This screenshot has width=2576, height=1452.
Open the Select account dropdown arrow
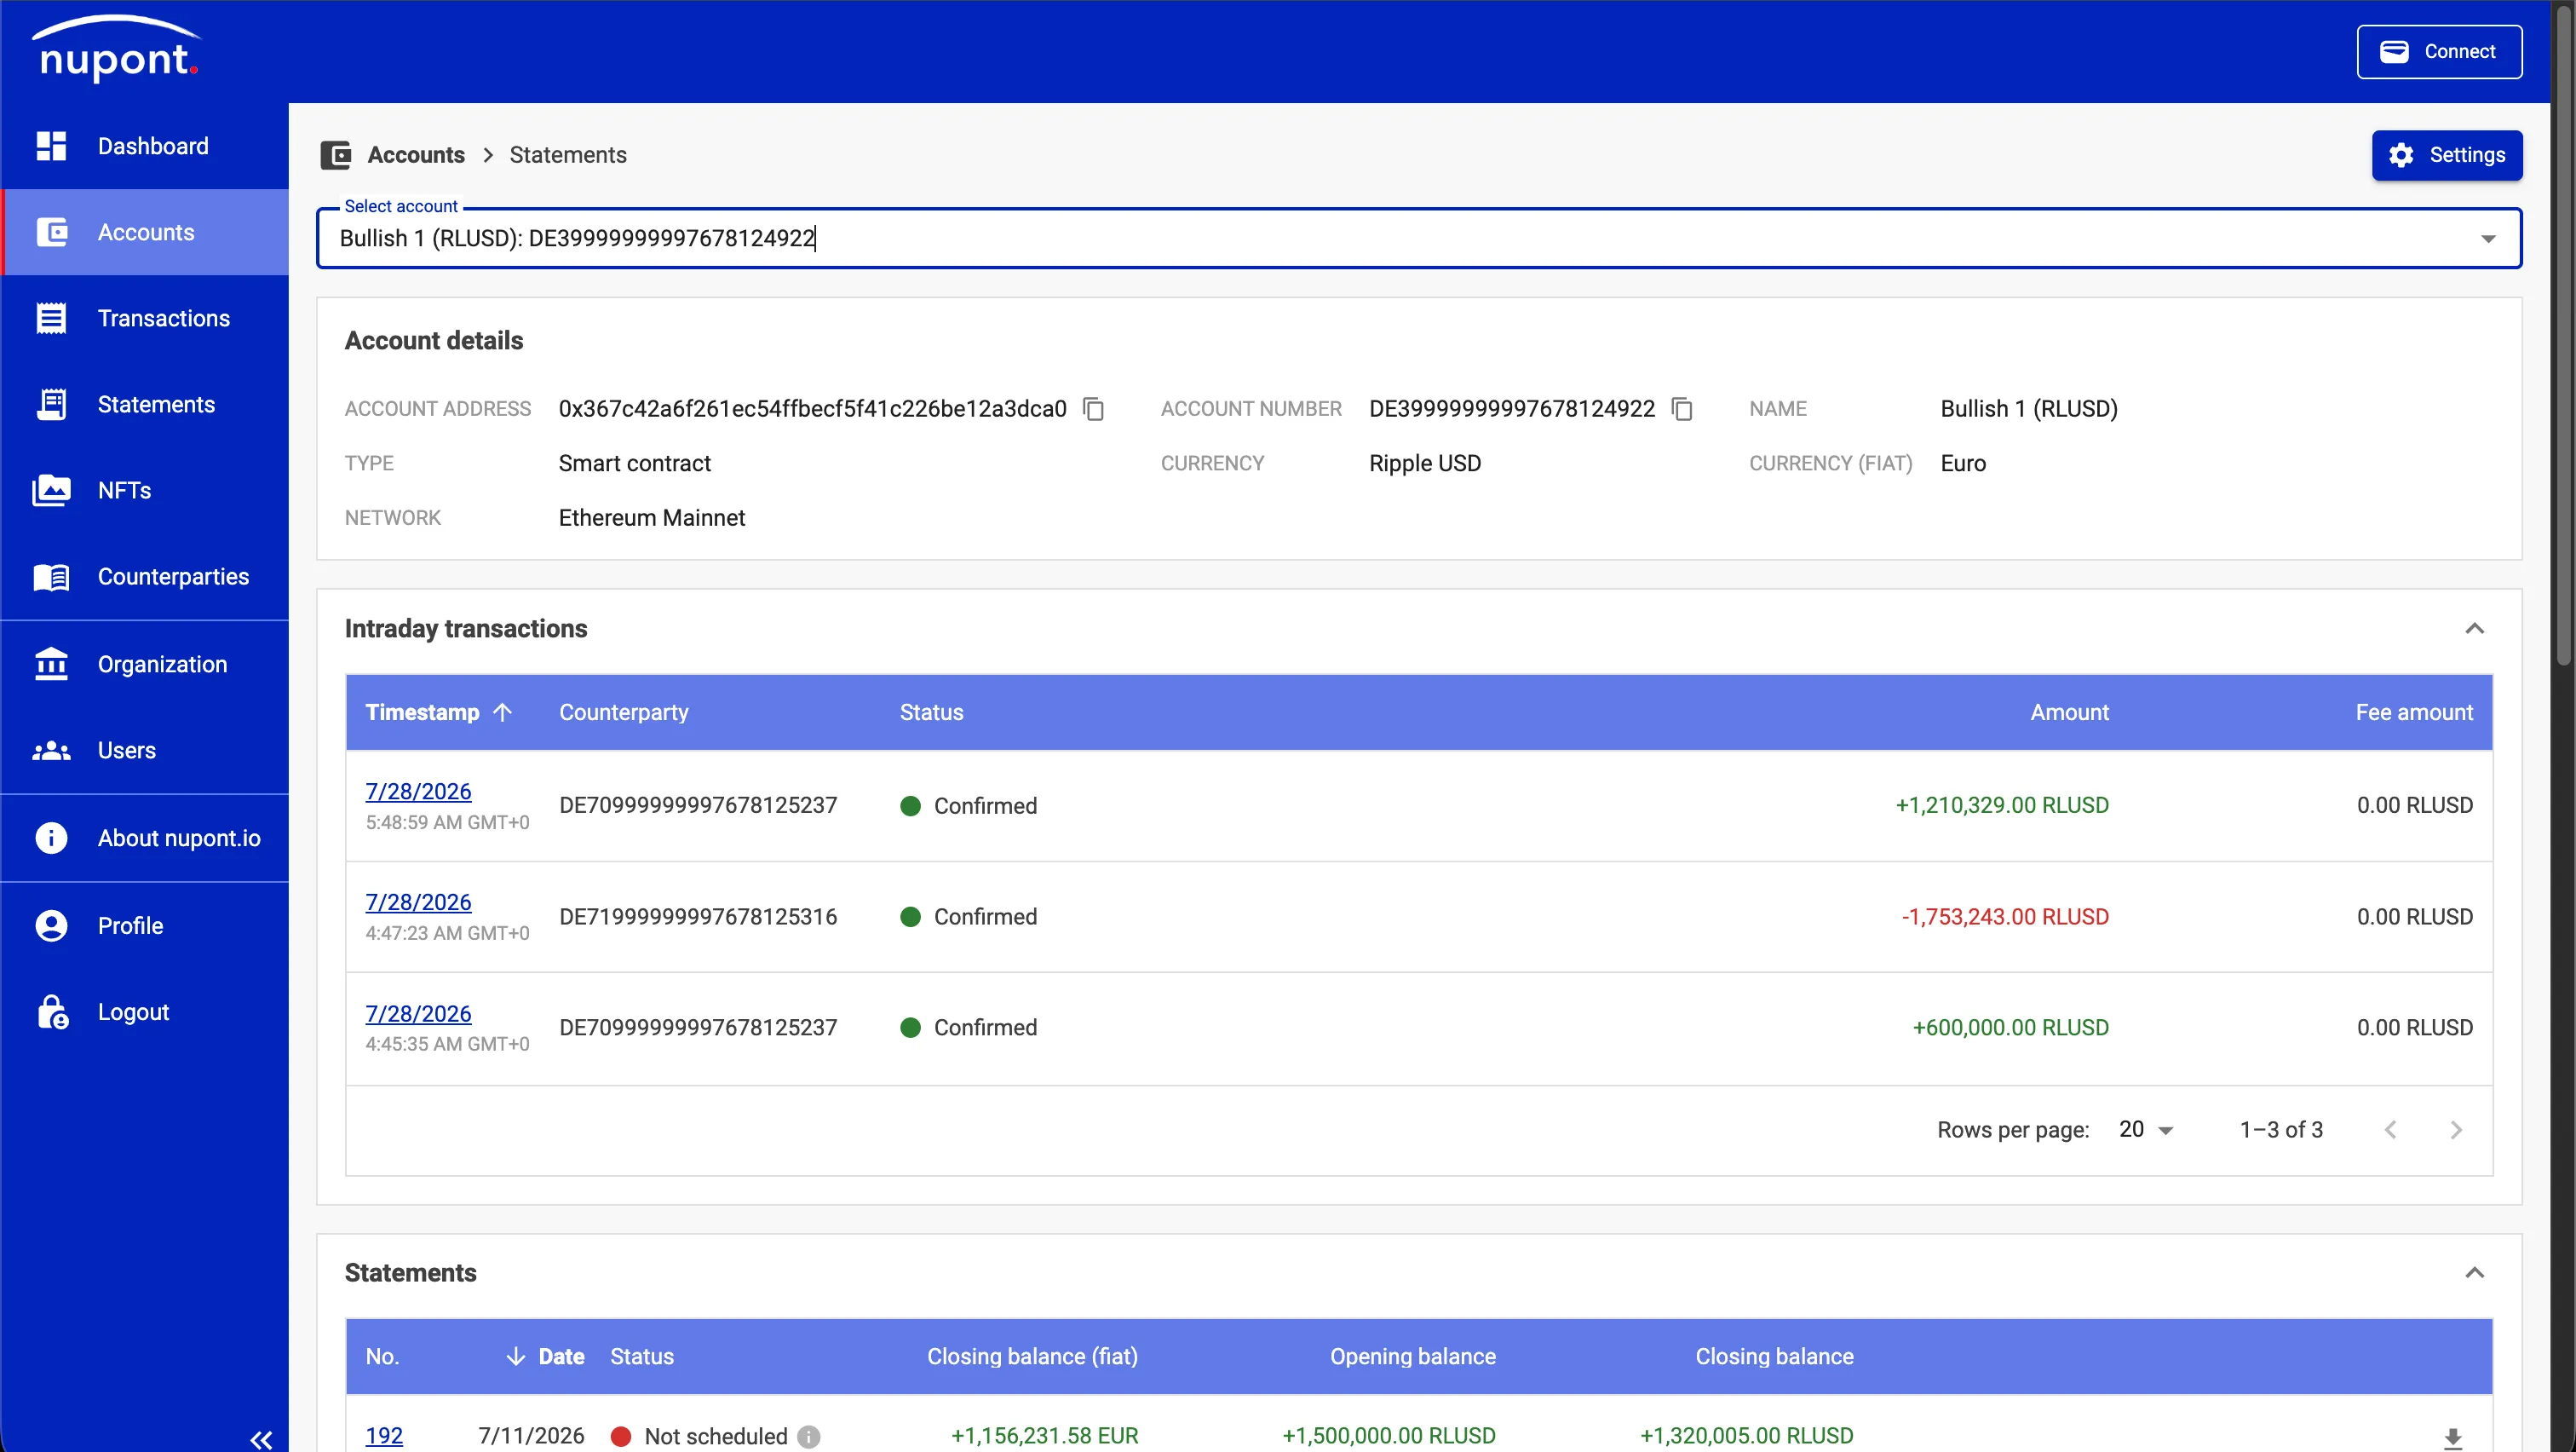[x=2488, y=238]
